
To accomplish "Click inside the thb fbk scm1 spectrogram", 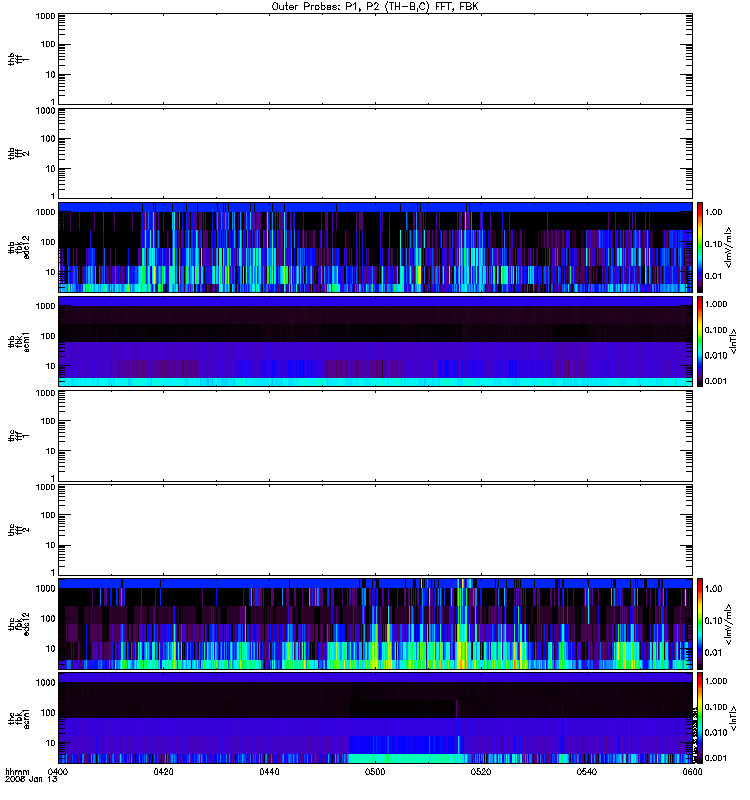I will coord(376,341).
